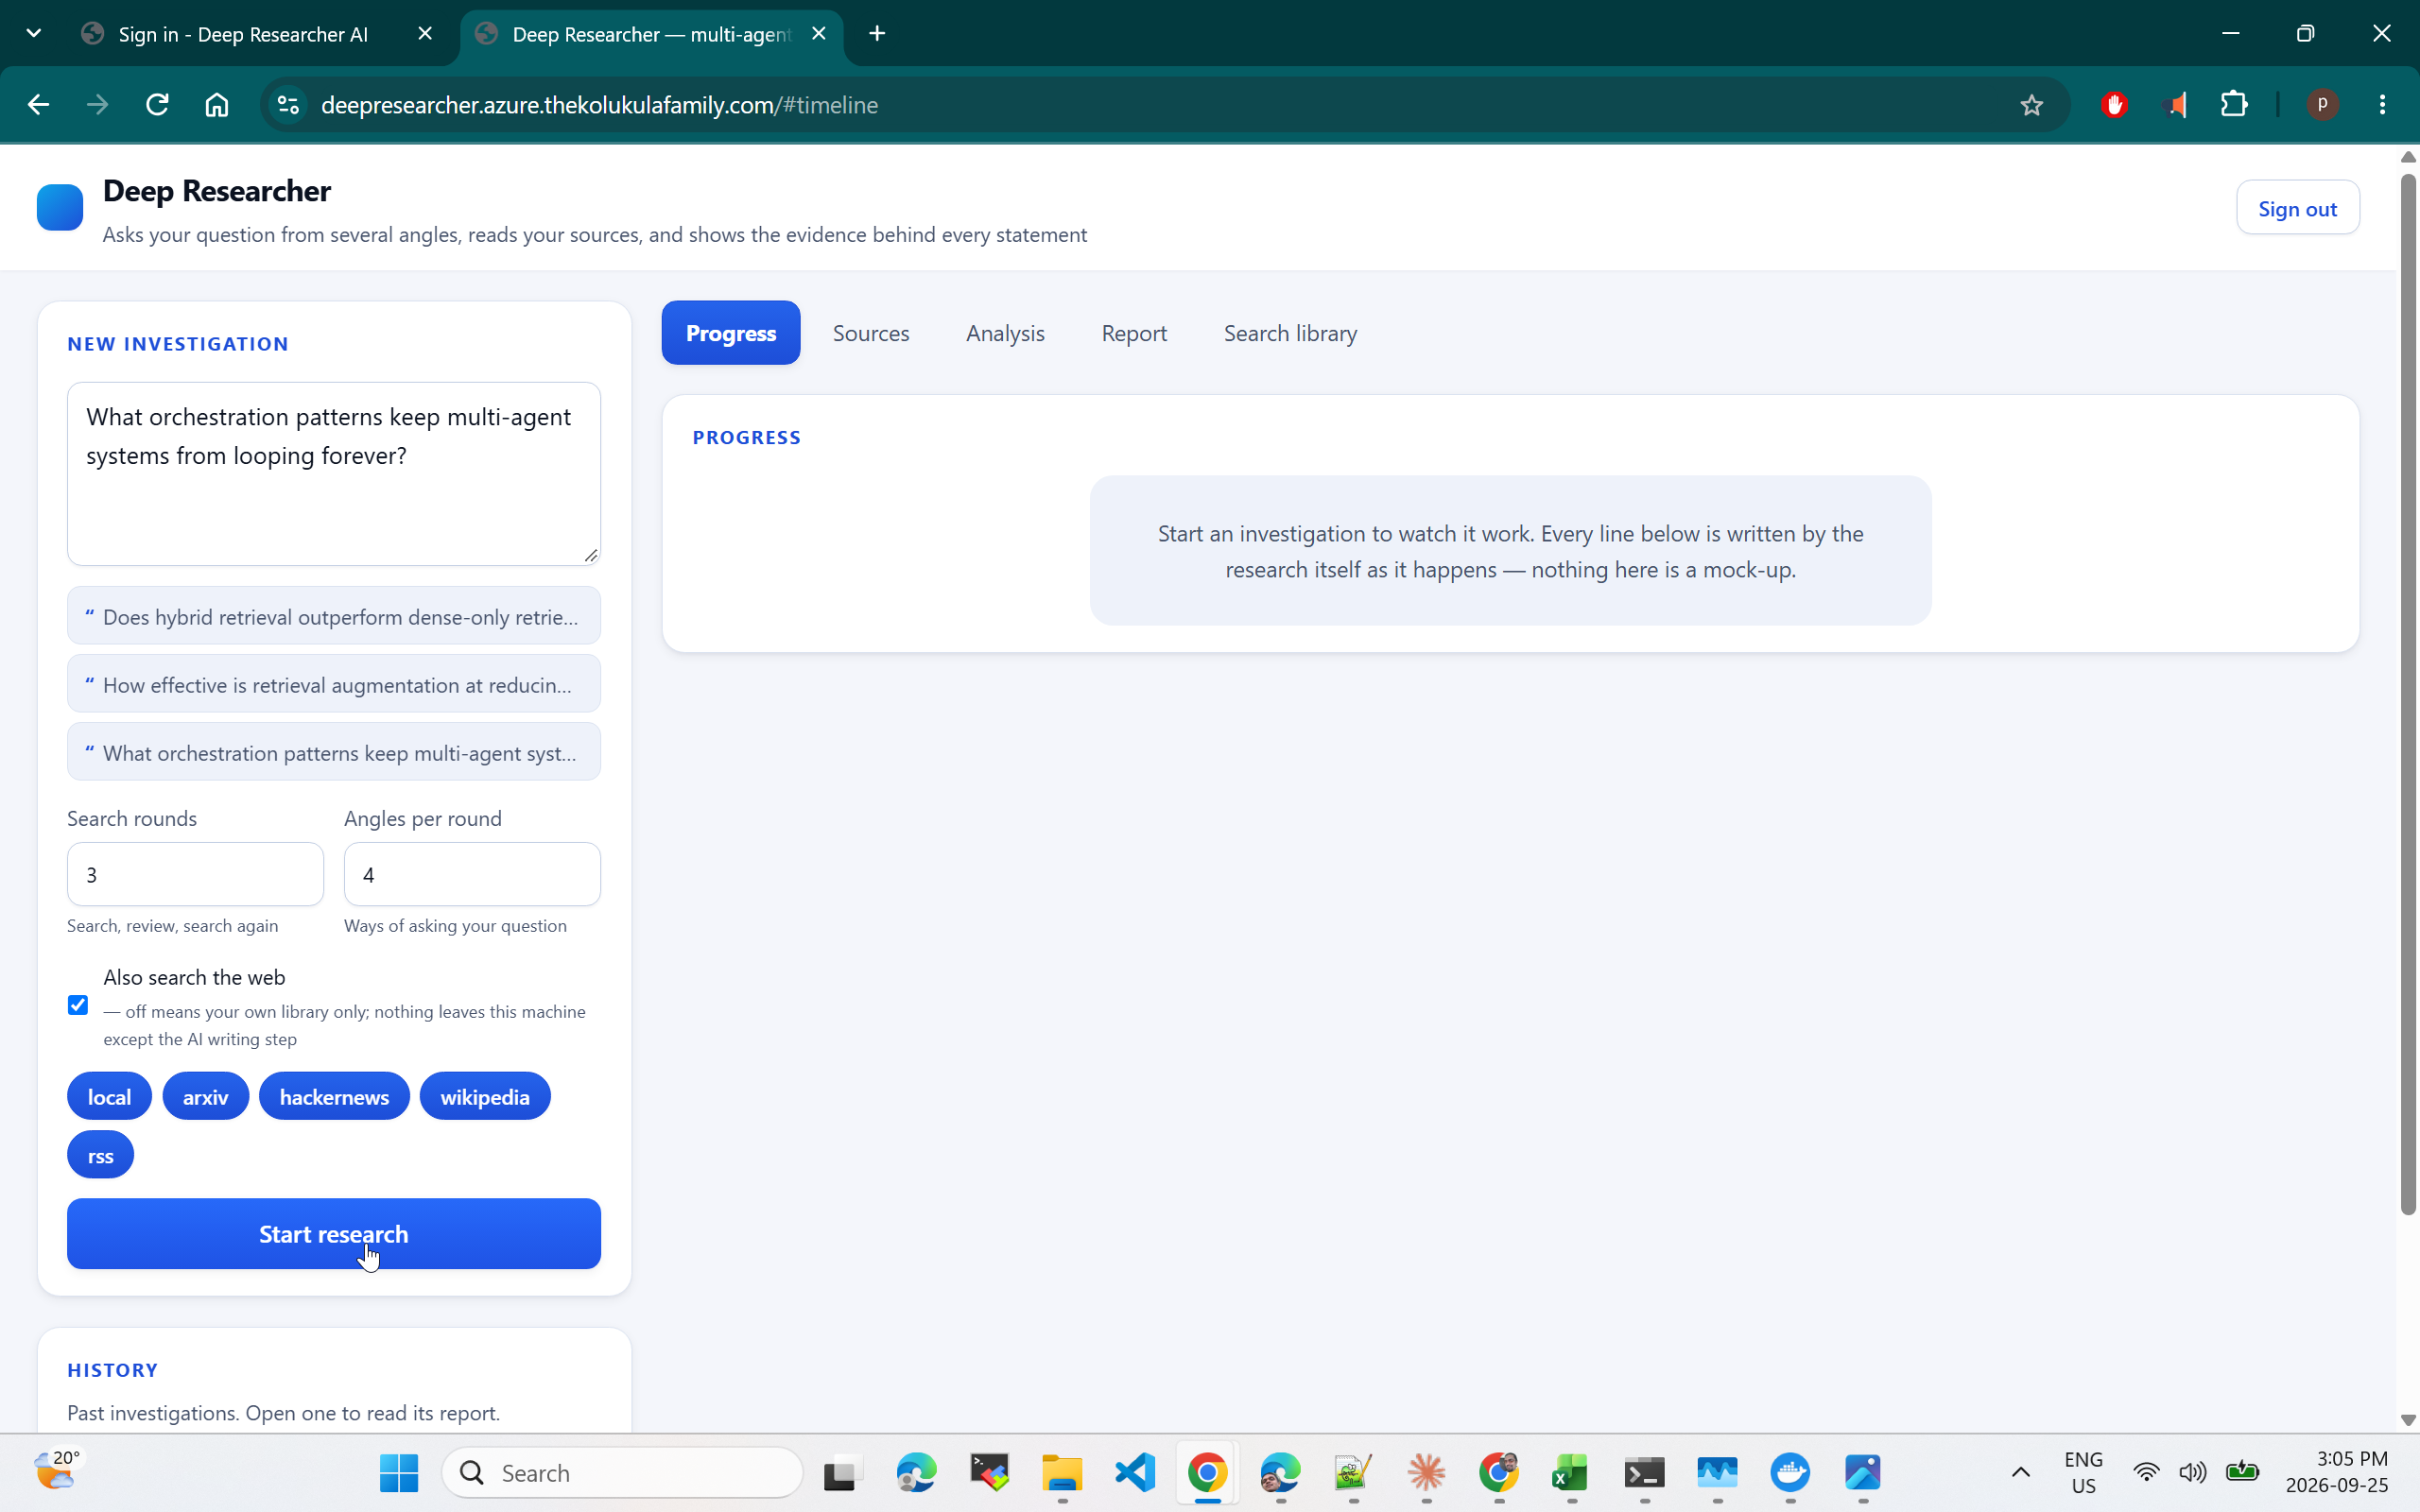
Task: Bookmark this page with star icon
Action: click(x=2031, y=105)
